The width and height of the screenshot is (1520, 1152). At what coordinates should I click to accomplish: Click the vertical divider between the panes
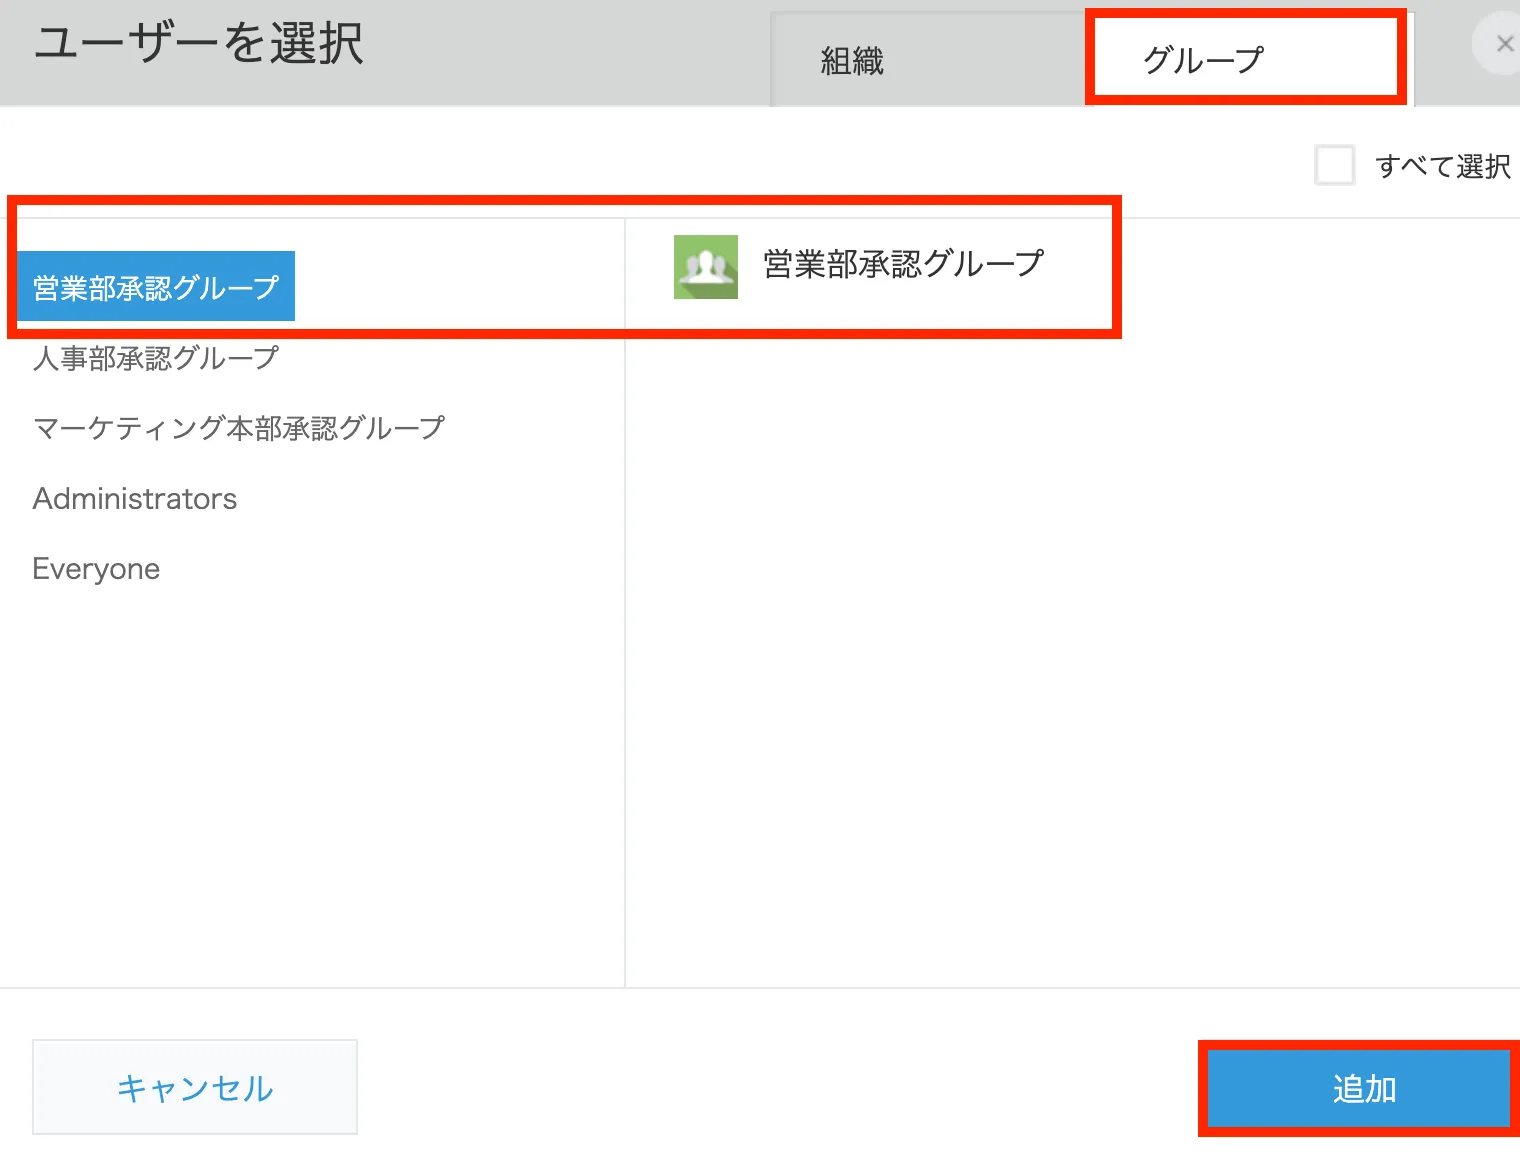(x=625, y=650)
